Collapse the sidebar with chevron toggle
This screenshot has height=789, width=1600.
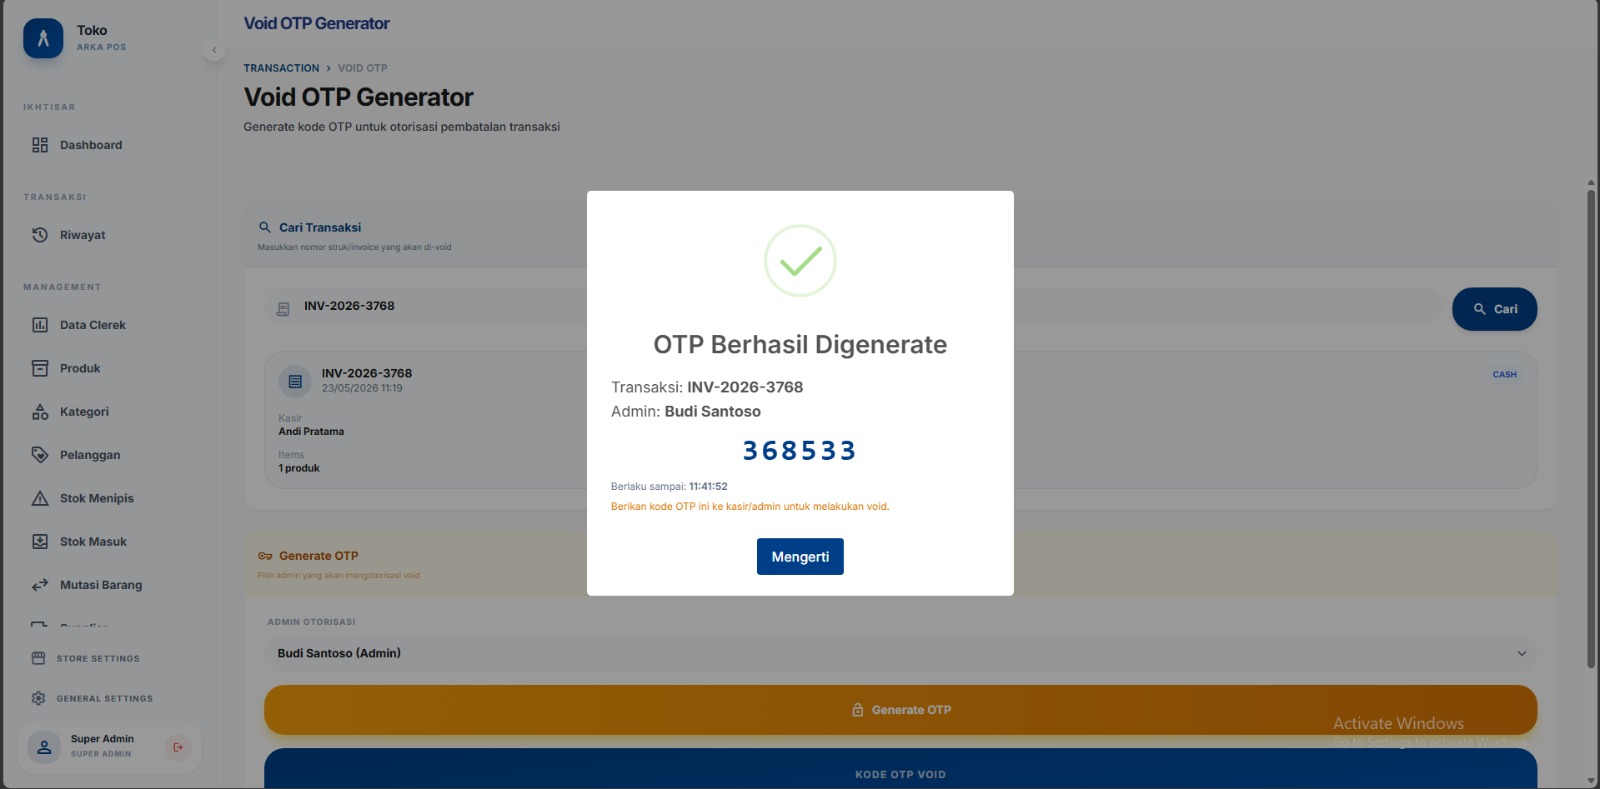point(214,50)
